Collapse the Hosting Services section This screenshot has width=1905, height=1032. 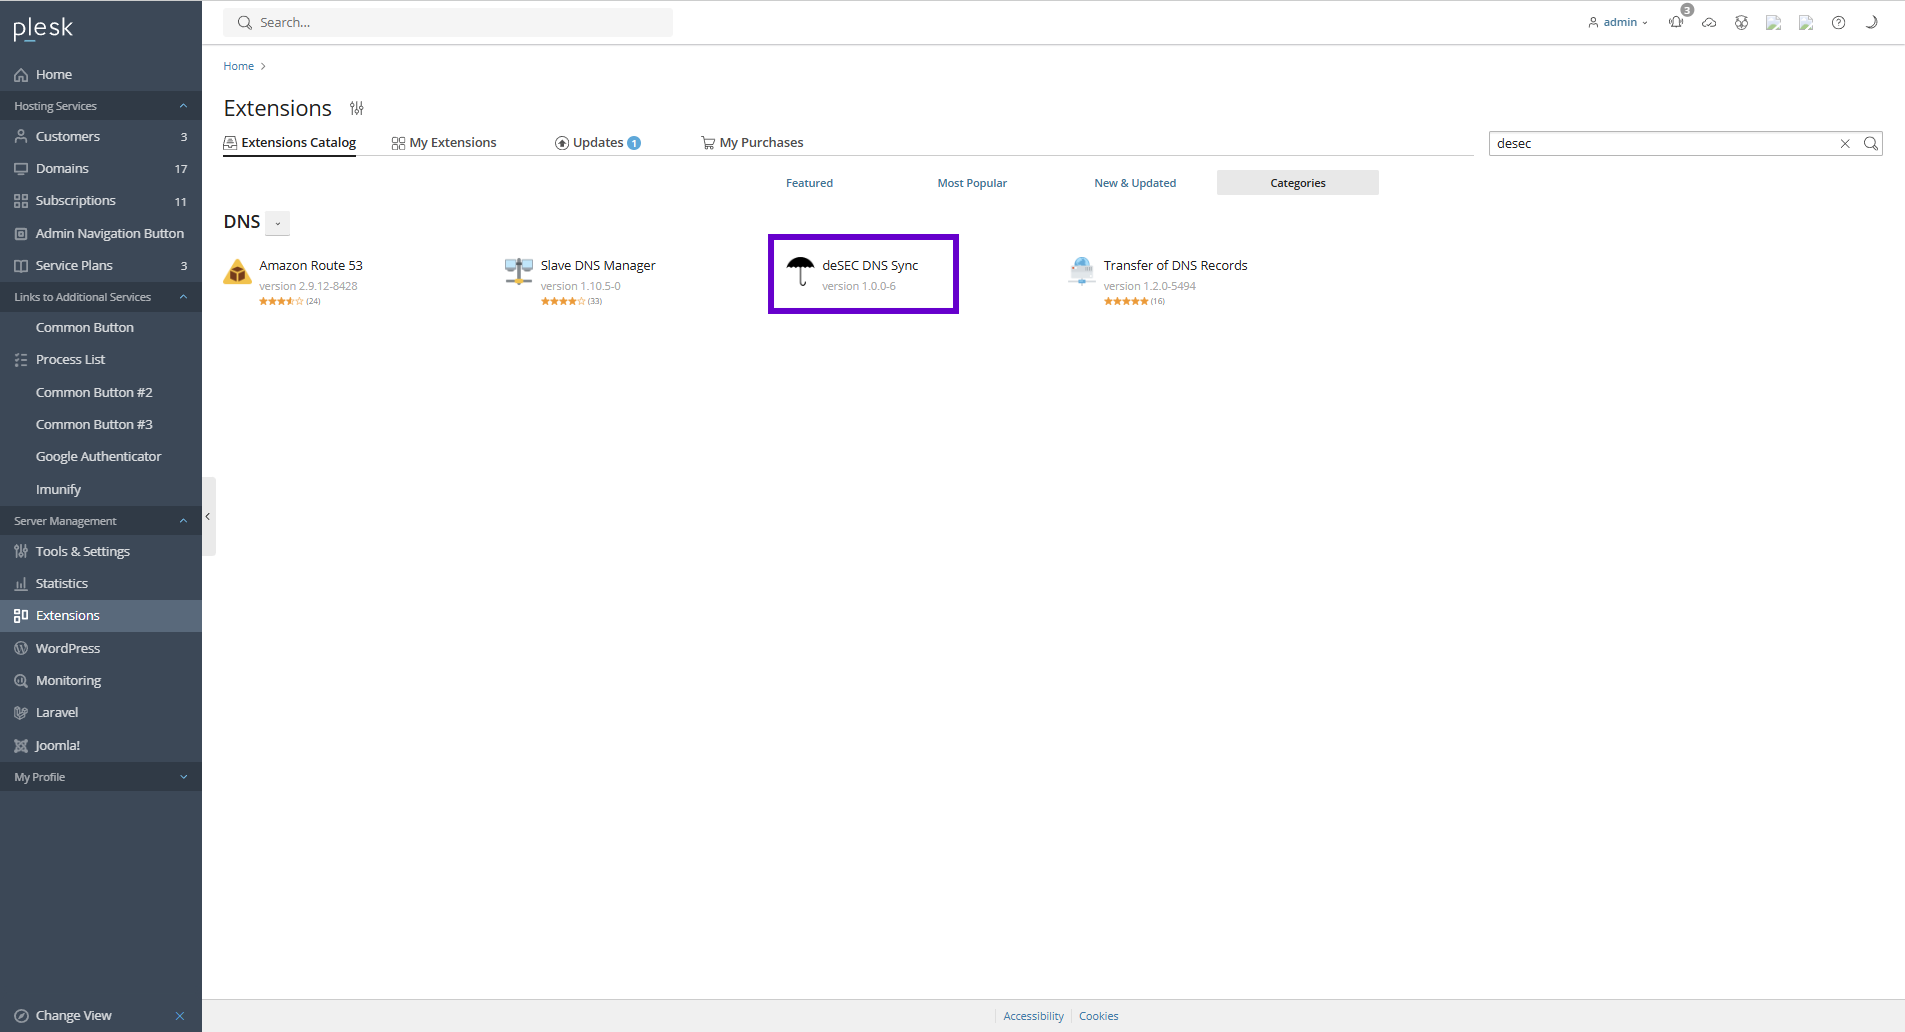point(182,105)
